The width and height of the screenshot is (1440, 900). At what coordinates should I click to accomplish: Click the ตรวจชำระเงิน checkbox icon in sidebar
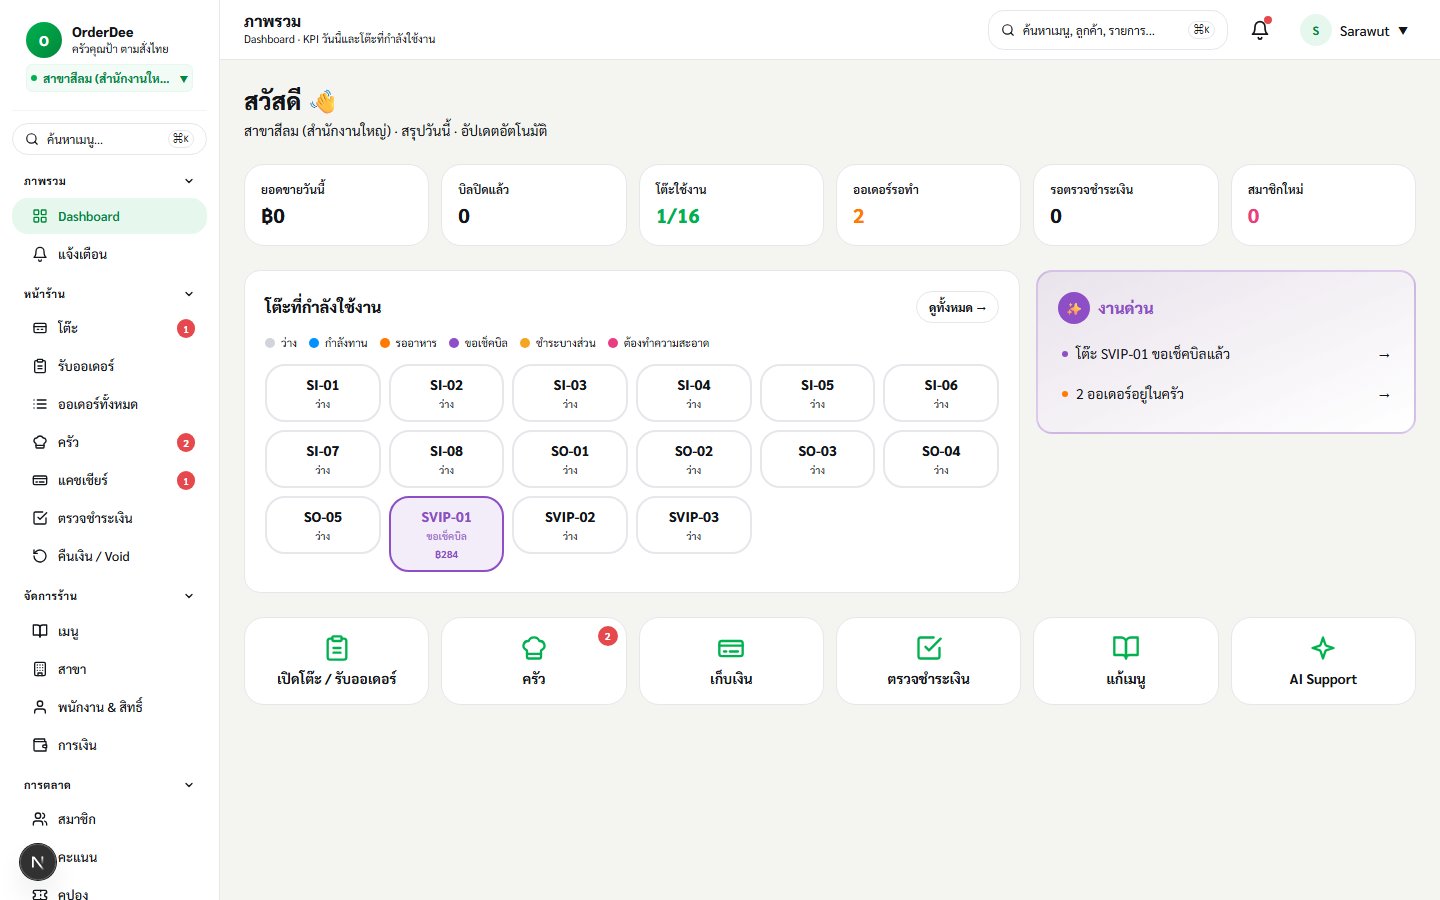tap(40, 518)
